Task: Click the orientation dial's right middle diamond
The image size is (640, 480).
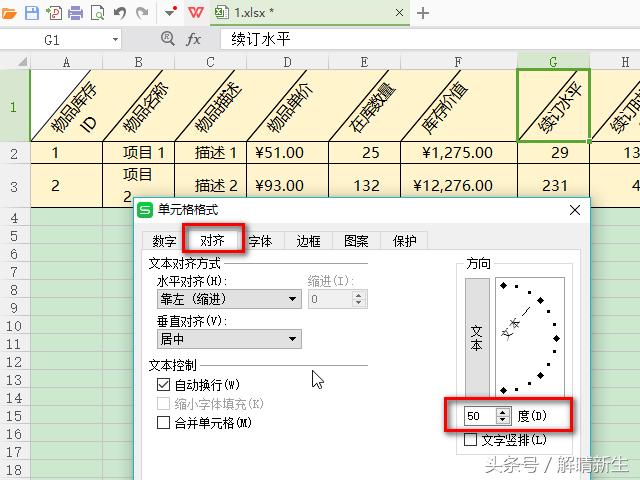Action: tap(556, 338)
